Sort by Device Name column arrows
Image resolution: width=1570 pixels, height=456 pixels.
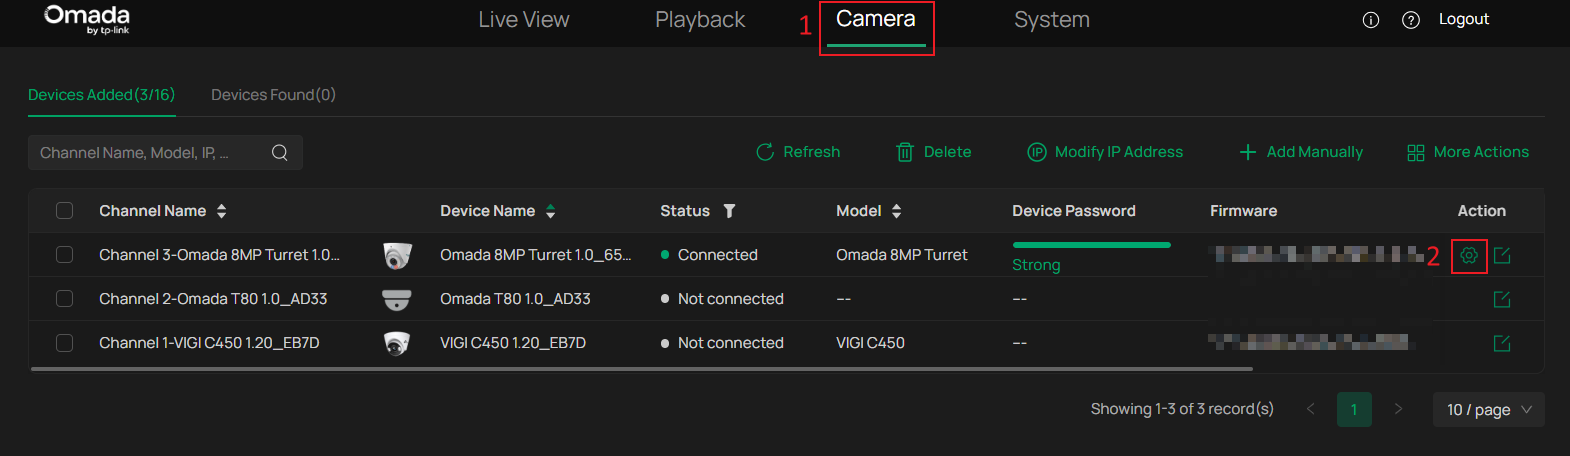pos(551,211)
